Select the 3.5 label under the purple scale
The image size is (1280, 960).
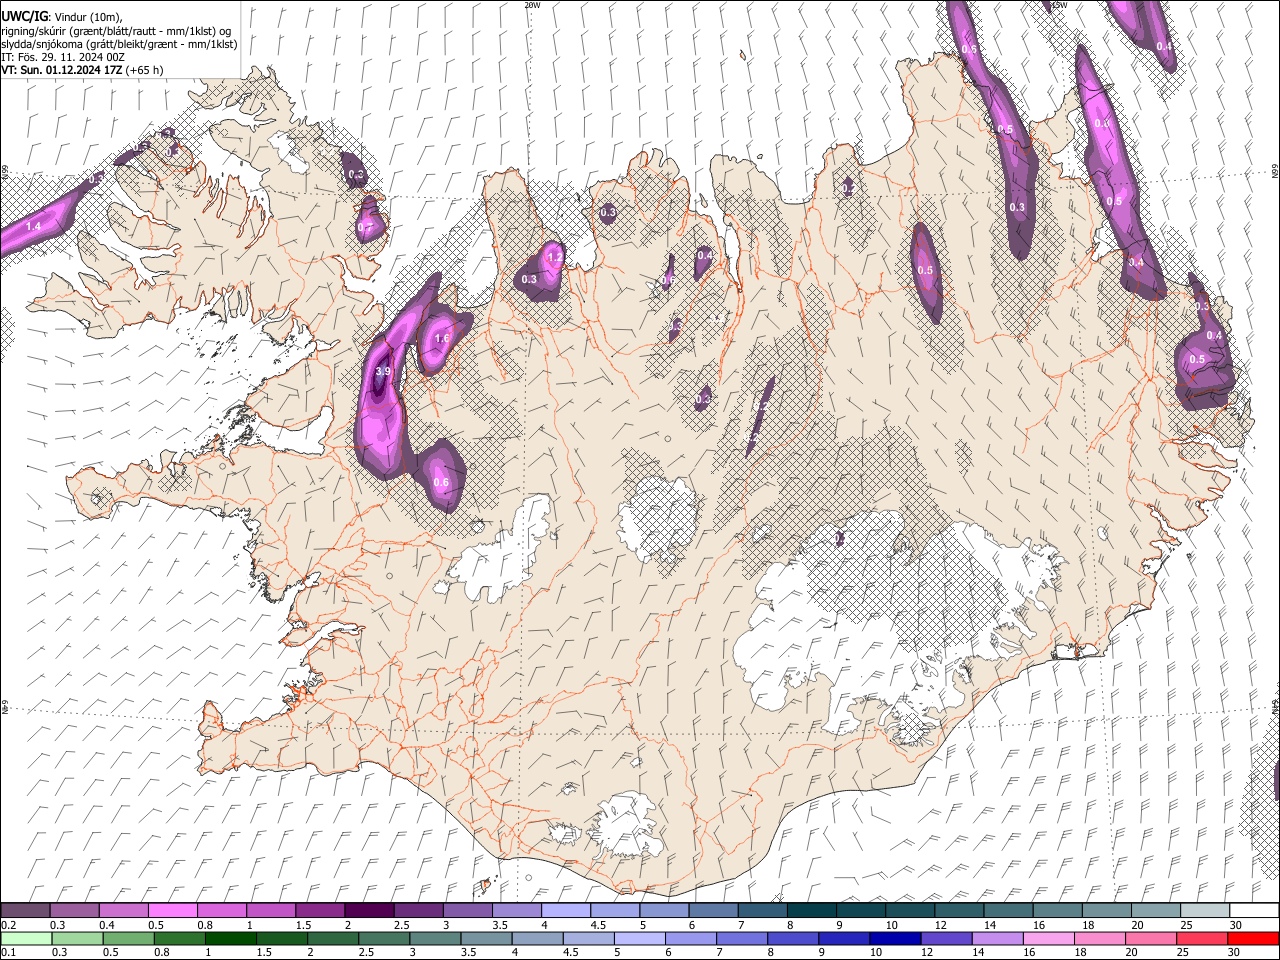[x=500, y=925]
